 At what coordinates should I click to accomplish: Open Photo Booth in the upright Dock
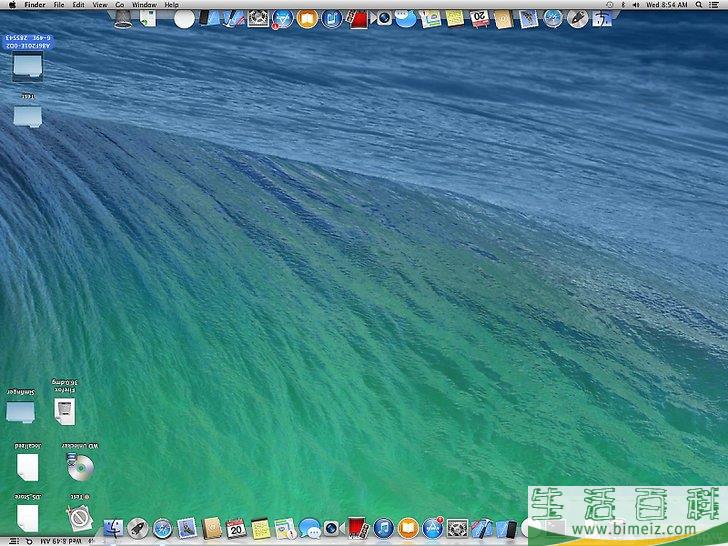click(358, 528)
